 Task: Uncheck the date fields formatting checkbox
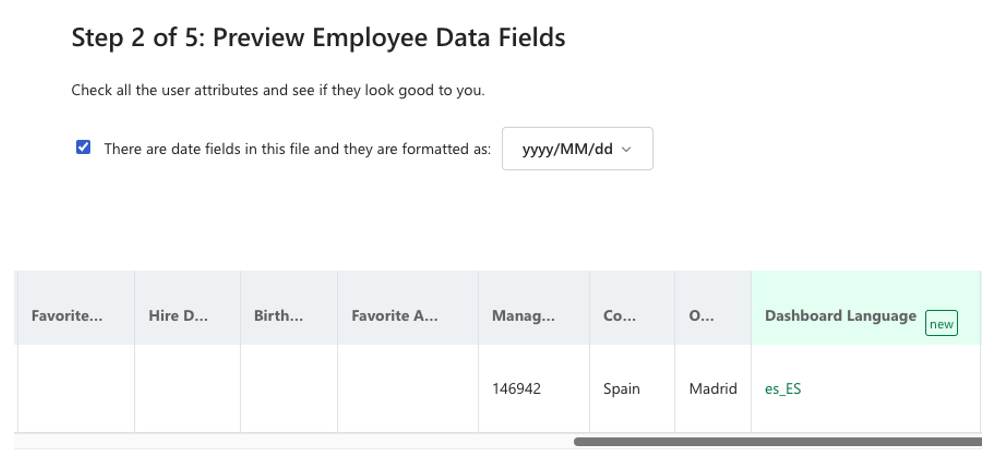click(x=84, y=149)
